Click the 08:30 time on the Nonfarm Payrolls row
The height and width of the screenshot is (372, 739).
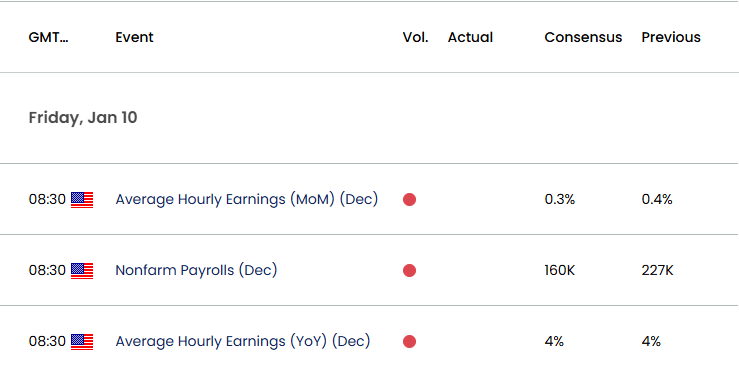coord(47,270)
